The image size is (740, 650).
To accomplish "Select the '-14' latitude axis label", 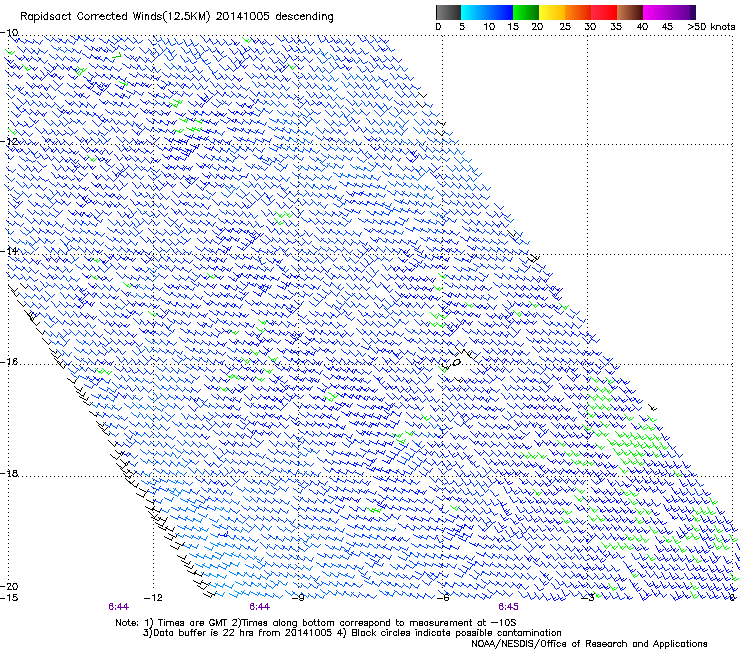I will [x=9, y=251].
